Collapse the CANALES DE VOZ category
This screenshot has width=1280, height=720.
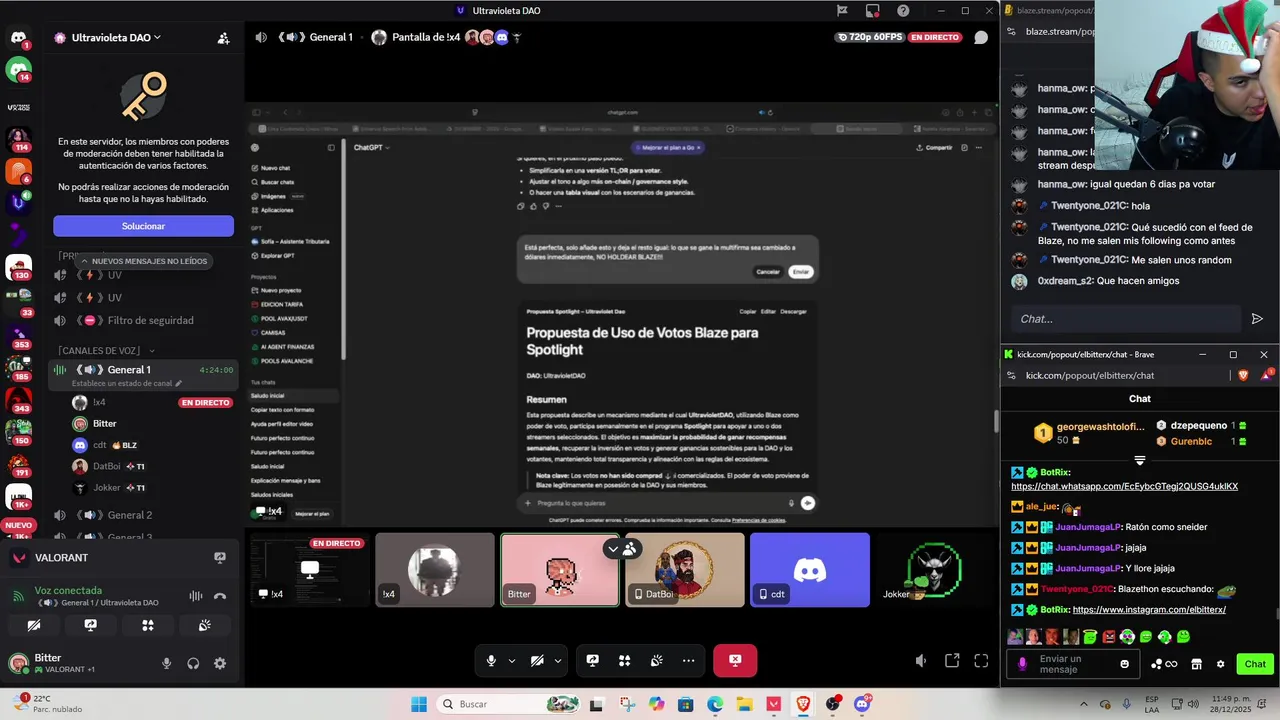[x=107, y=351]
